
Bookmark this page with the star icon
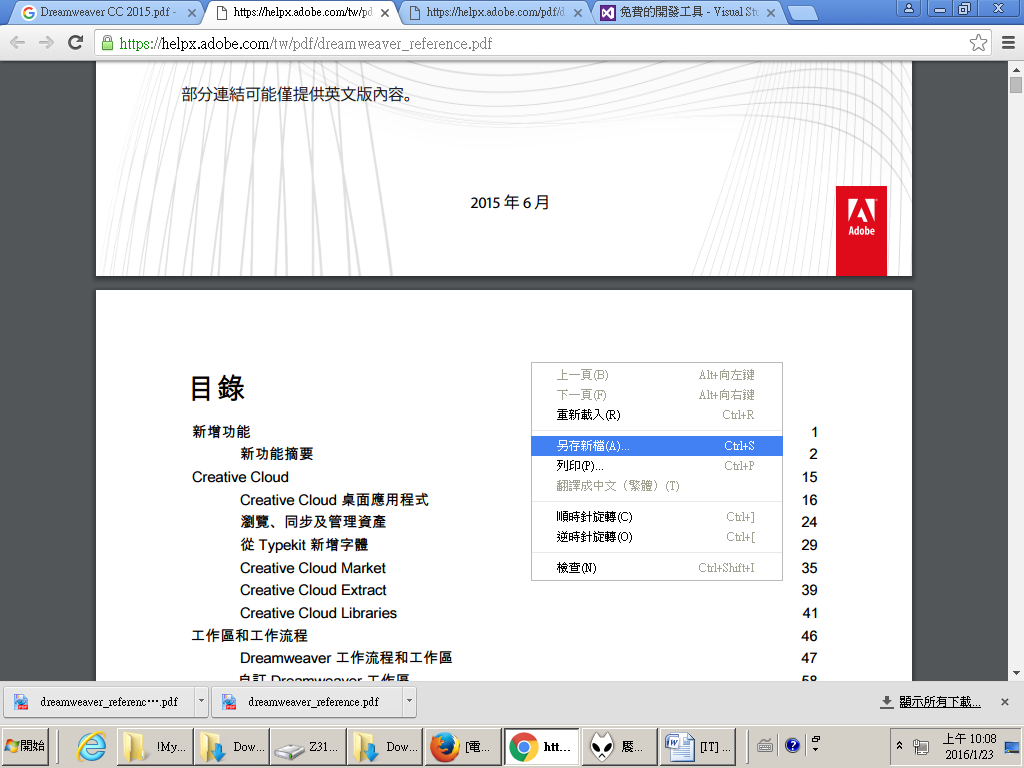978,43
